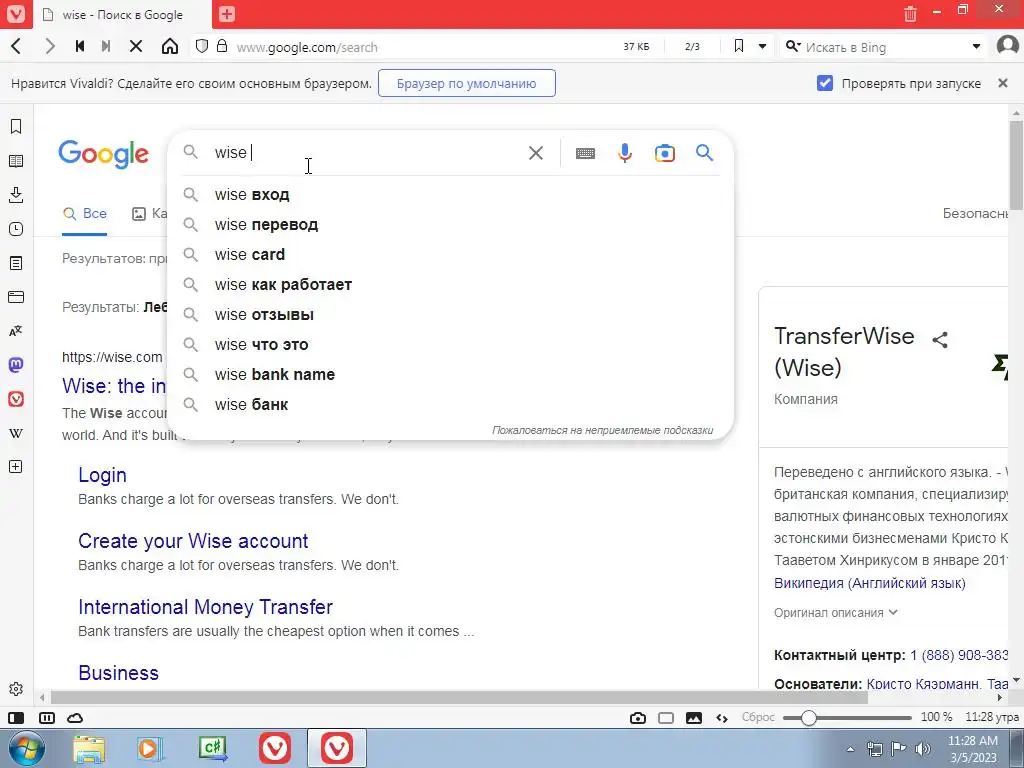Open Google virtual keyboard input tool
1024x768 pixels.
(x=585, y=153)
